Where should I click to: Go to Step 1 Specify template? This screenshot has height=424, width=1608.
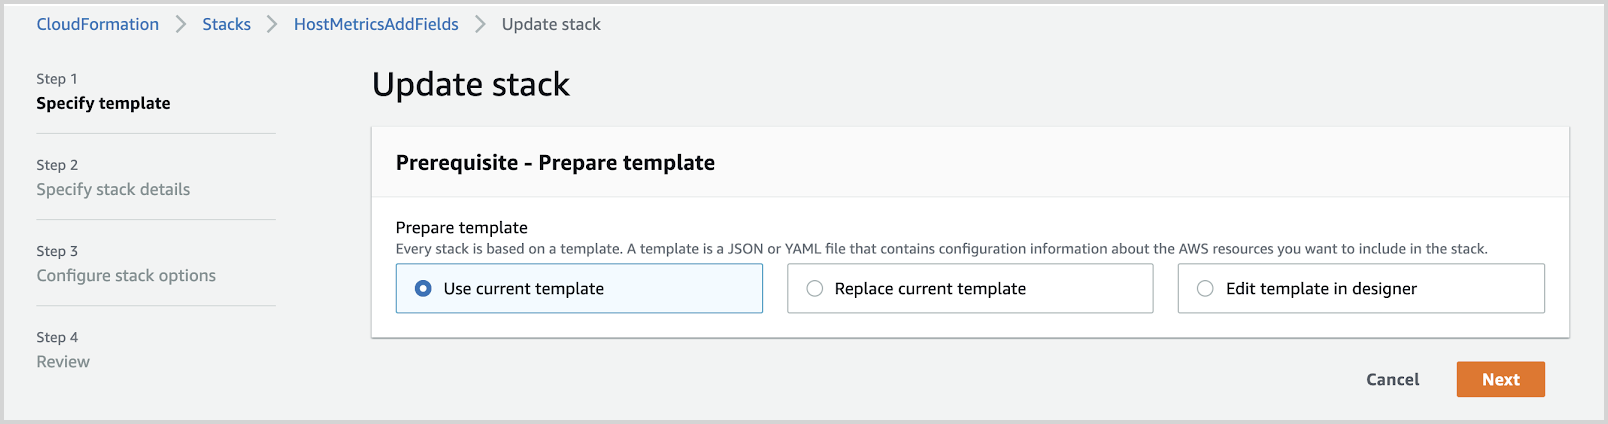pyautogui.click(x=103, y=103)
